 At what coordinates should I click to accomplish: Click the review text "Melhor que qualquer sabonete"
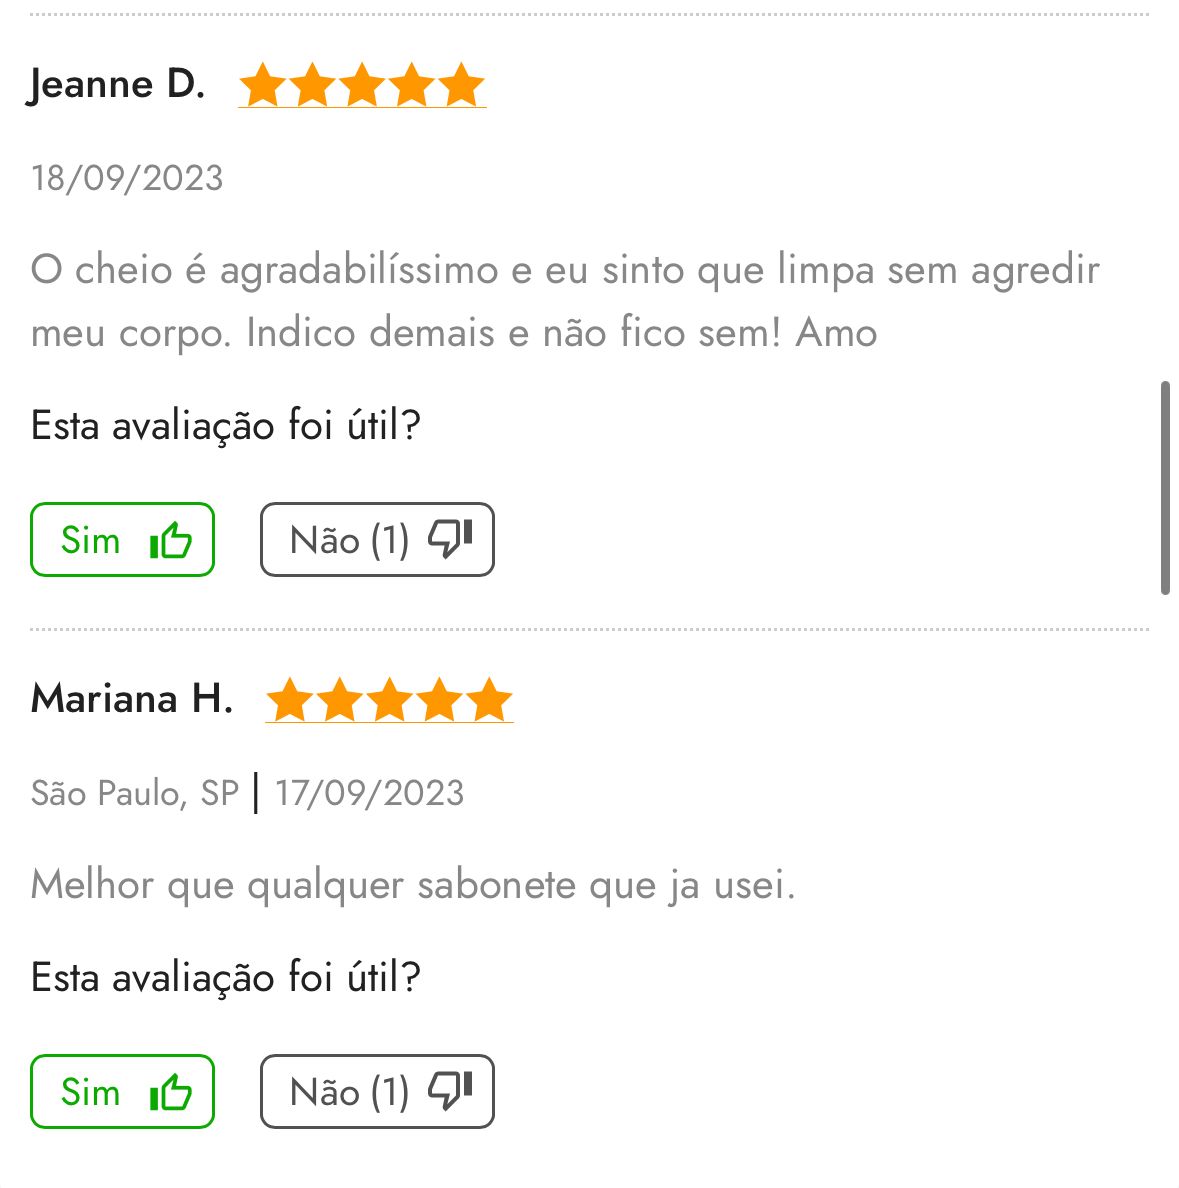(x=412, y=885)
